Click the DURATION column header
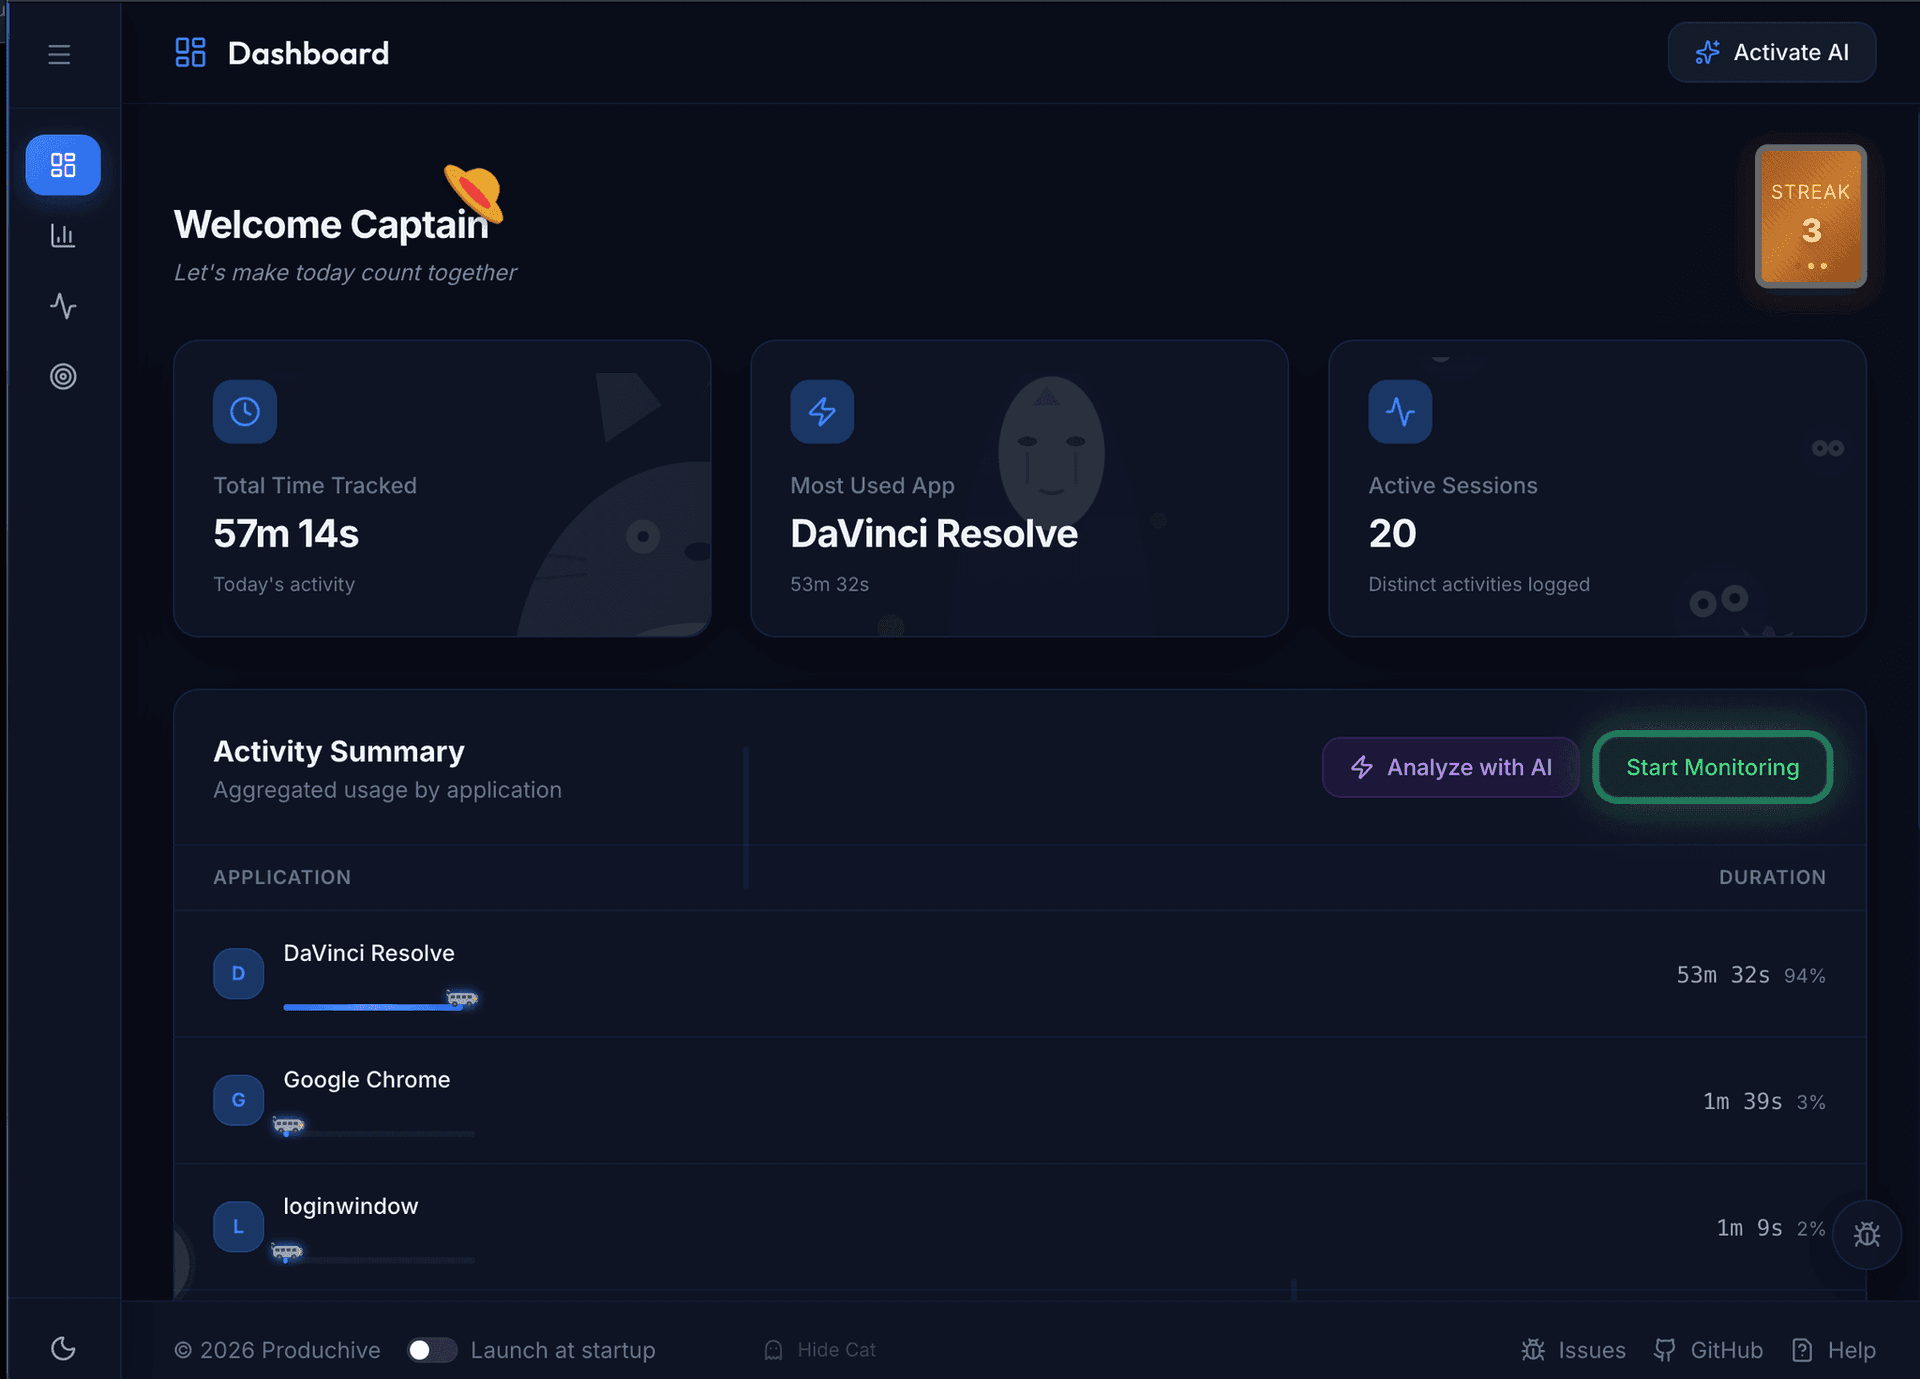Image resolution: width=1920 pixels, height=1379 pixels. point(1772,877)
